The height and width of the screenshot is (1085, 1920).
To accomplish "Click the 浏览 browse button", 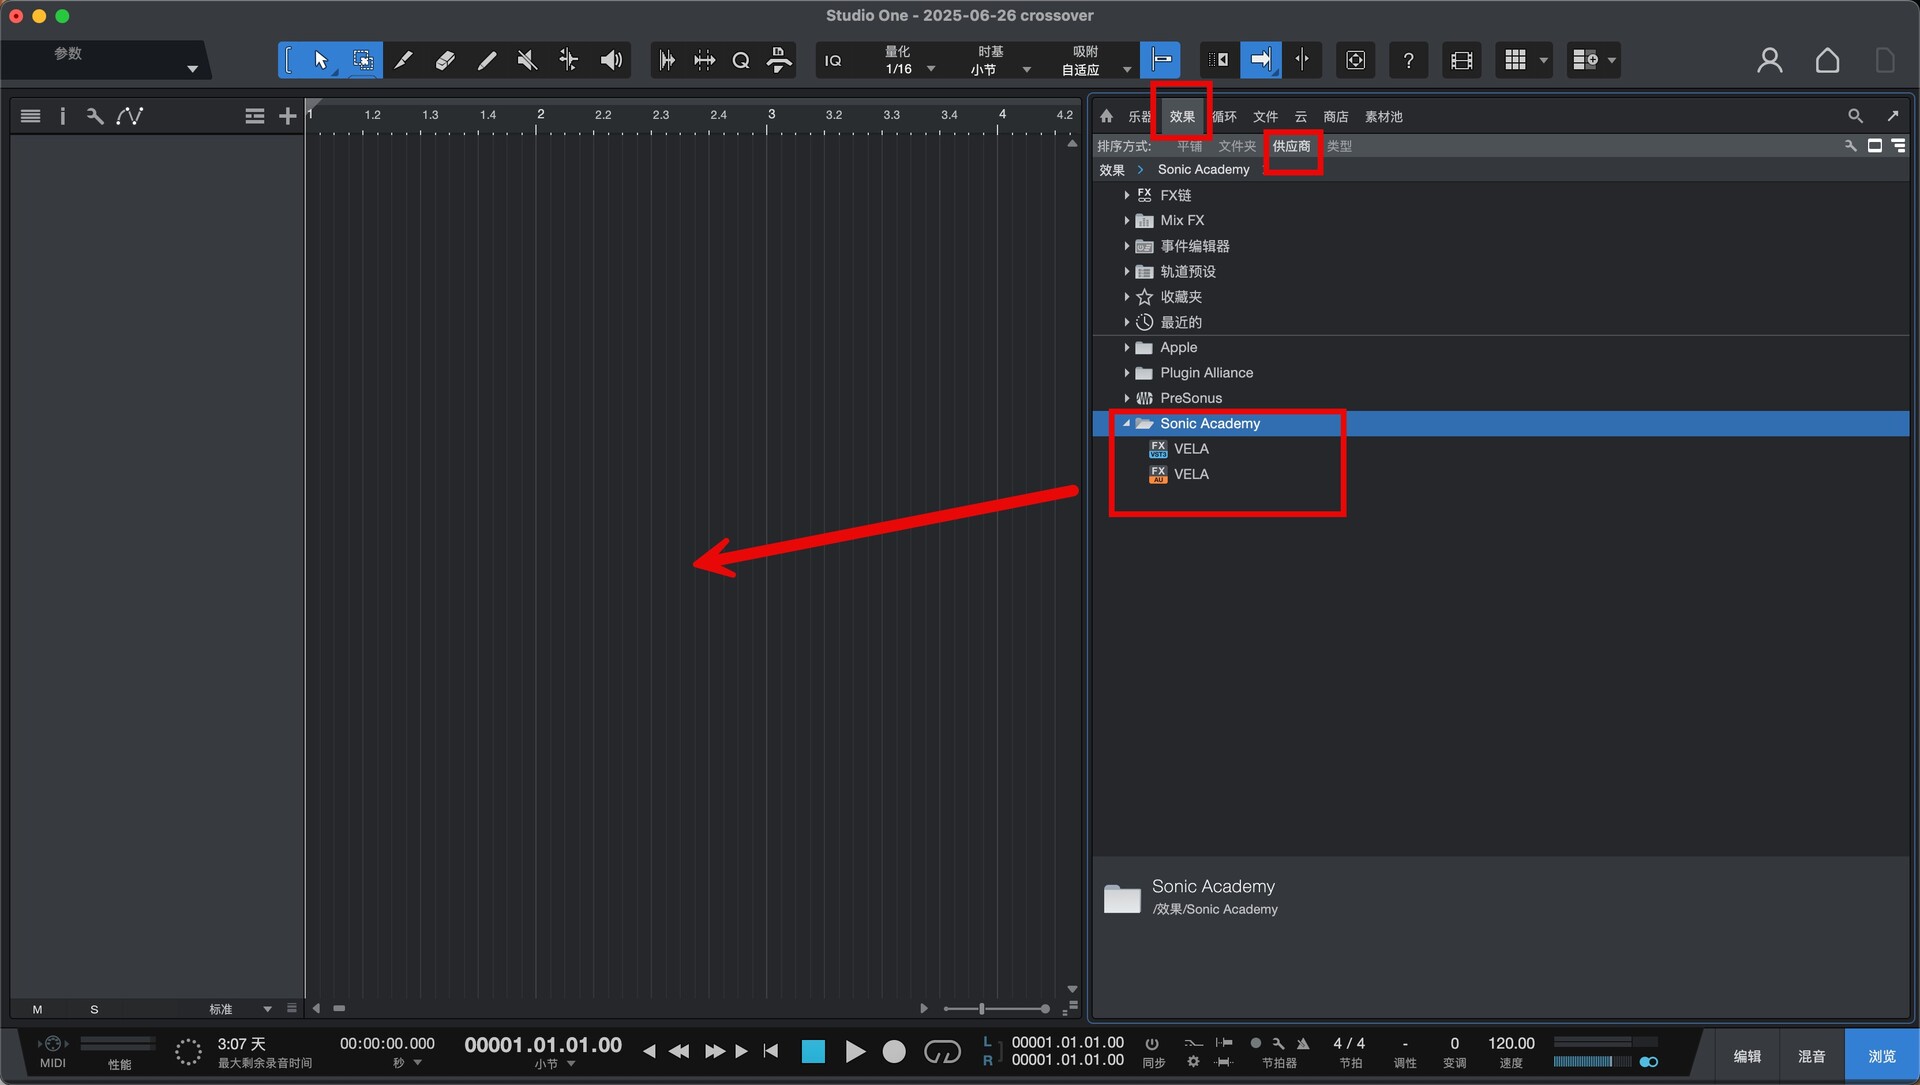I will (x=1881, y=1056).
